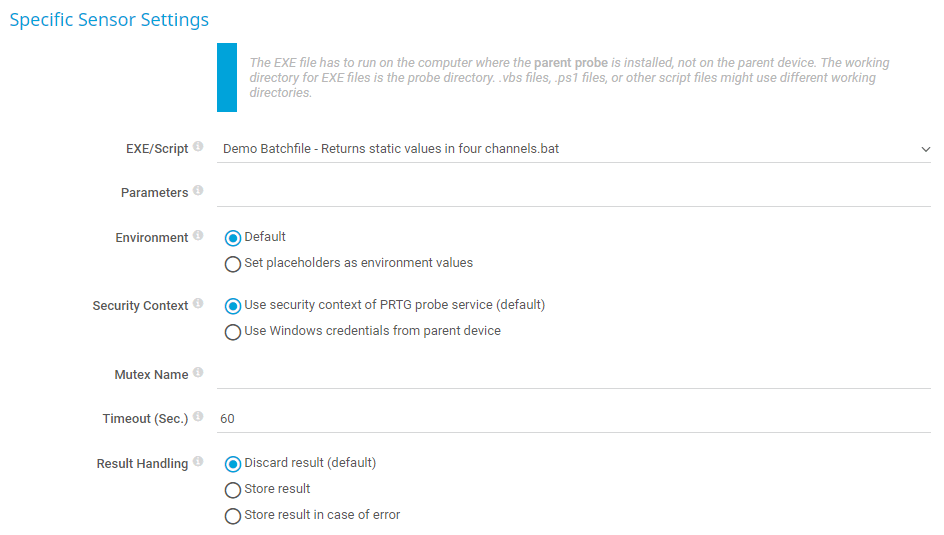Click the info icon next to Parameters
The height and width of the screenshot is (535, 944).
[198, 191]
